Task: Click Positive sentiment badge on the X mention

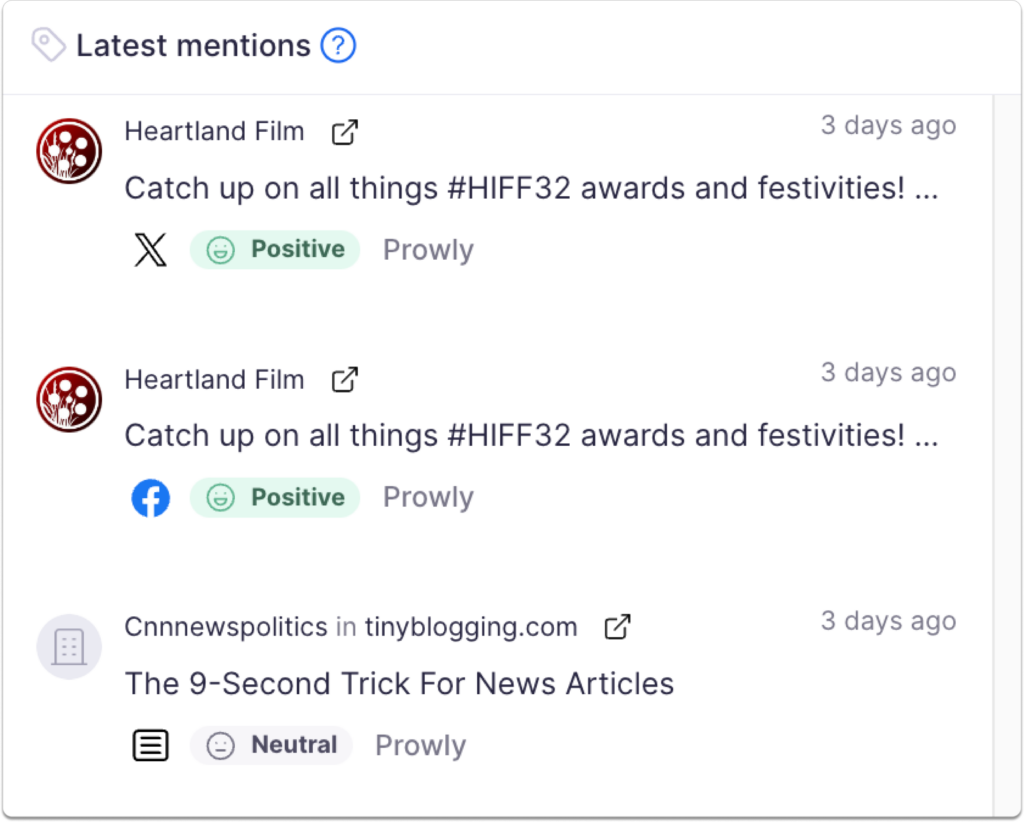Action: tap(275, 250)
